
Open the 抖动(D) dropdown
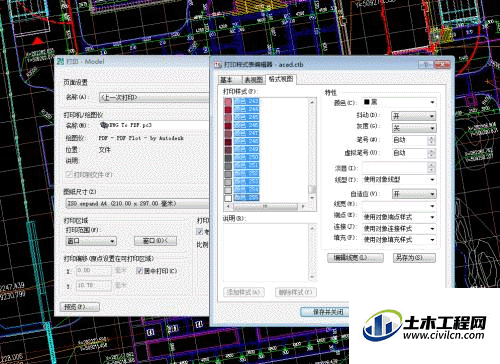(x=414, y=116)
